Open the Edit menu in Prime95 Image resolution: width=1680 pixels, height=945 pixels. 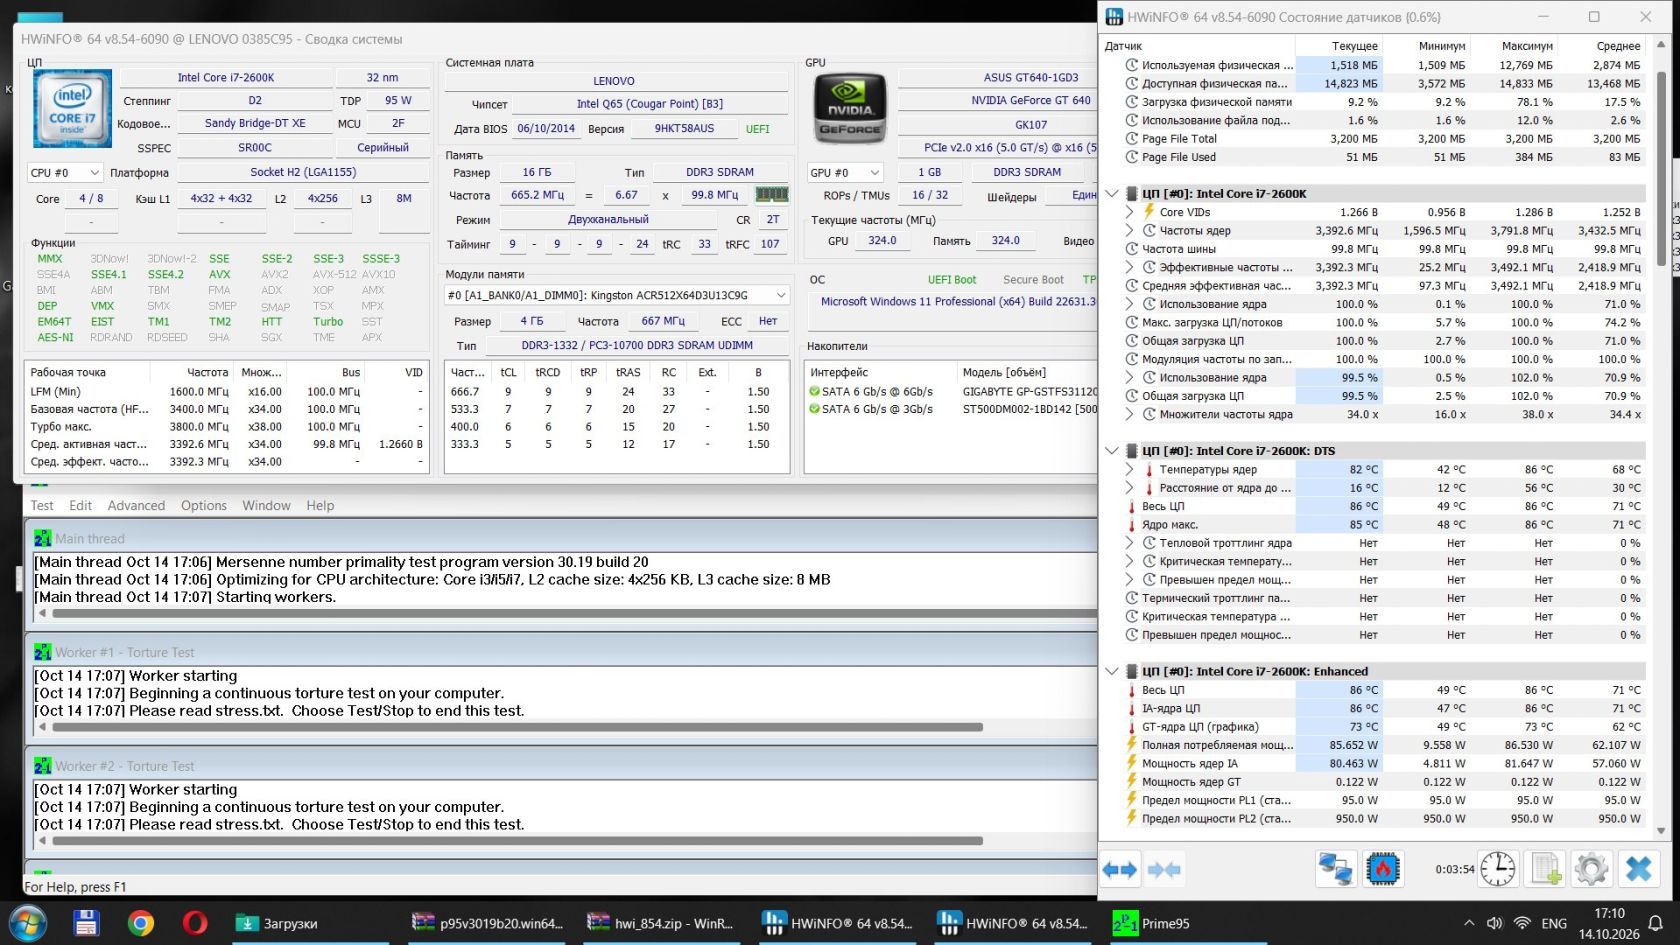click(81, 506)
